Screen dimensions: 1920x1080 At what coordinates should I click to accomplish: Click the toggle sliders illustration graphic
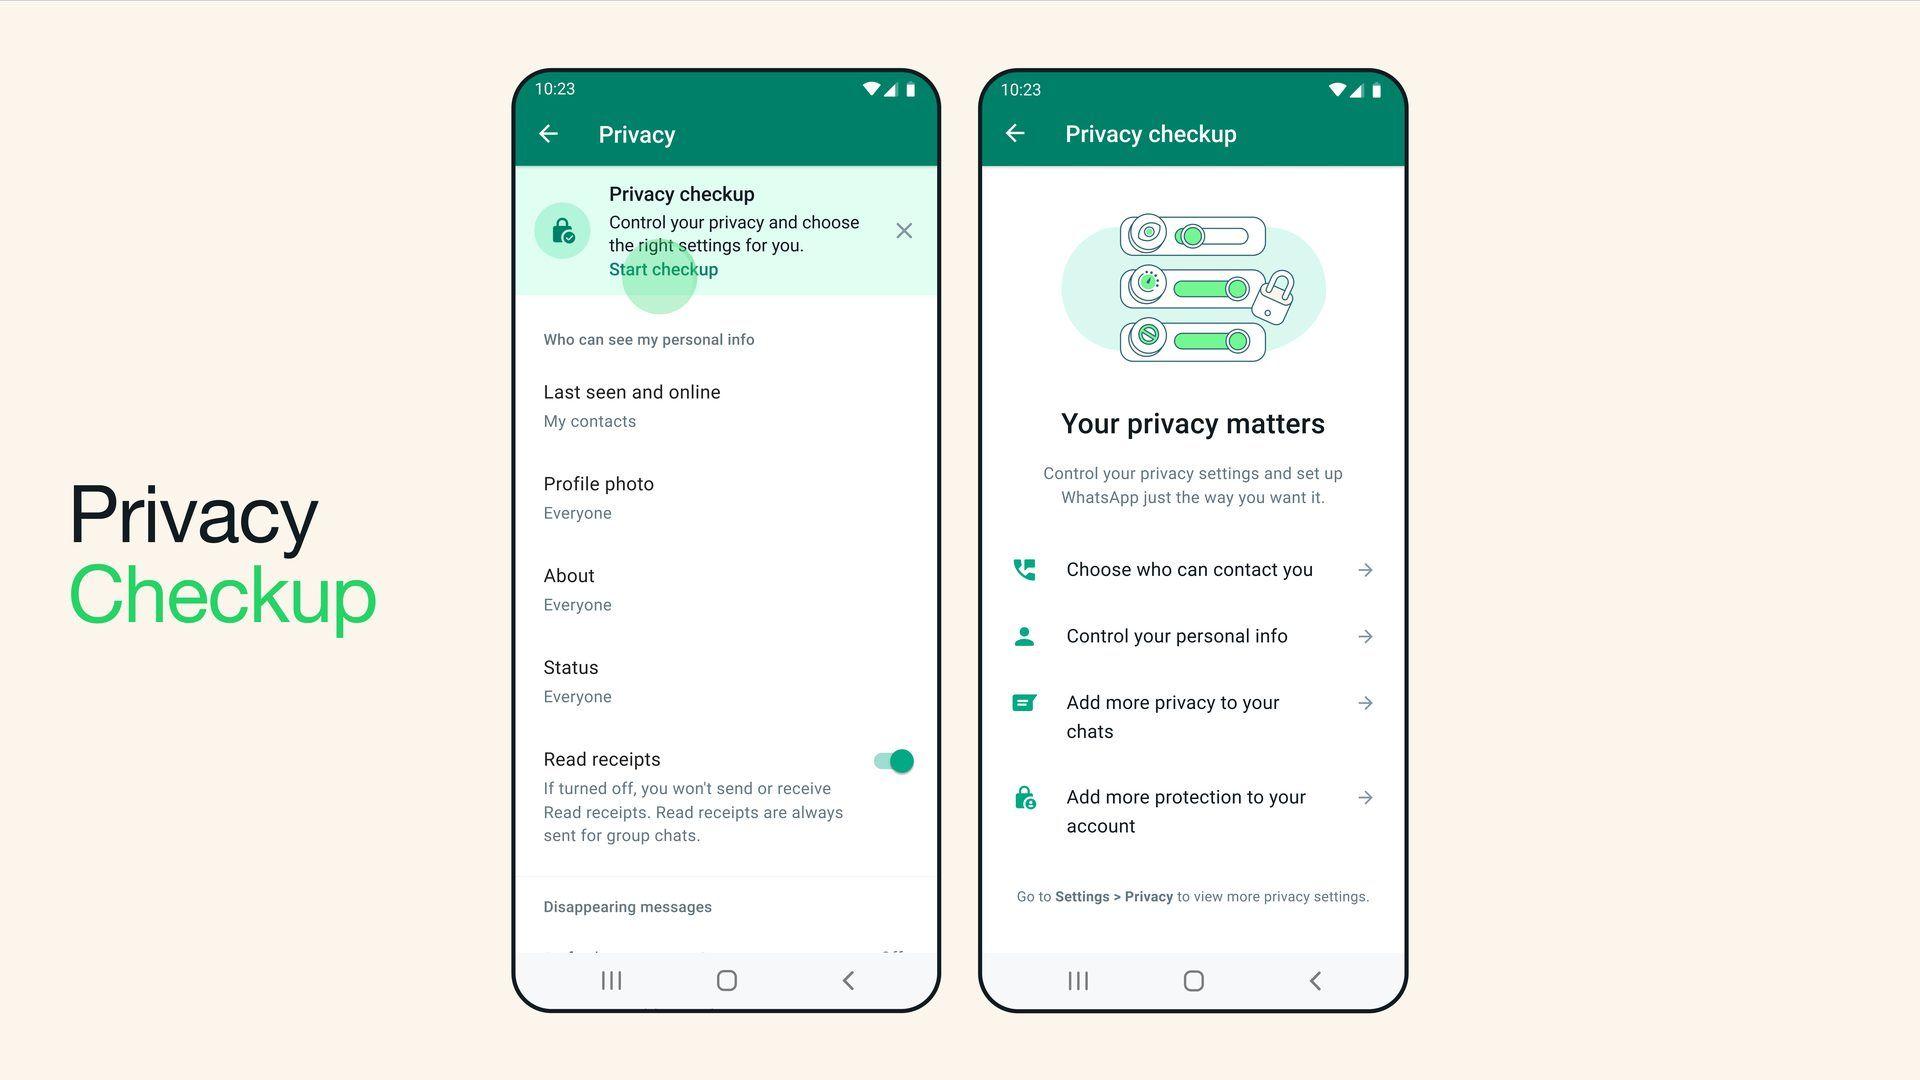1192,286
